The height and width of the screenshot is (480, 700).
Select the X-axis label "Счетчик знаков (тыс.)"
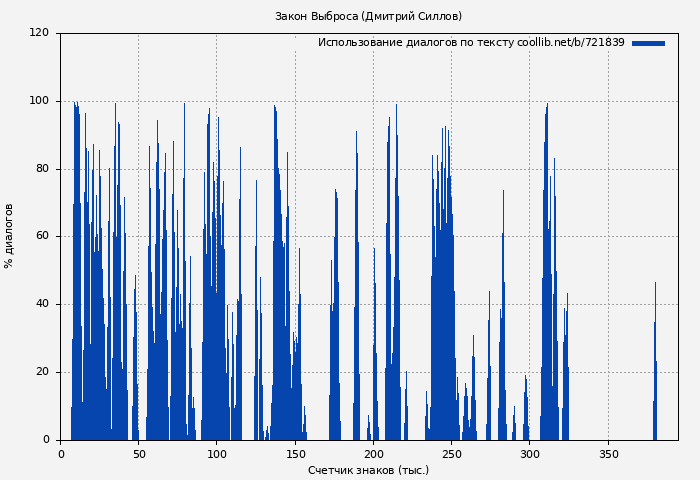point(368,470)
